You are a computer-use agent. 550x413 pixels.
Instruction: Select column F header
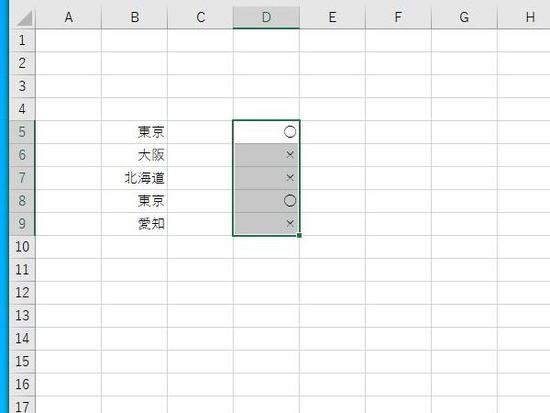point(398,18)
